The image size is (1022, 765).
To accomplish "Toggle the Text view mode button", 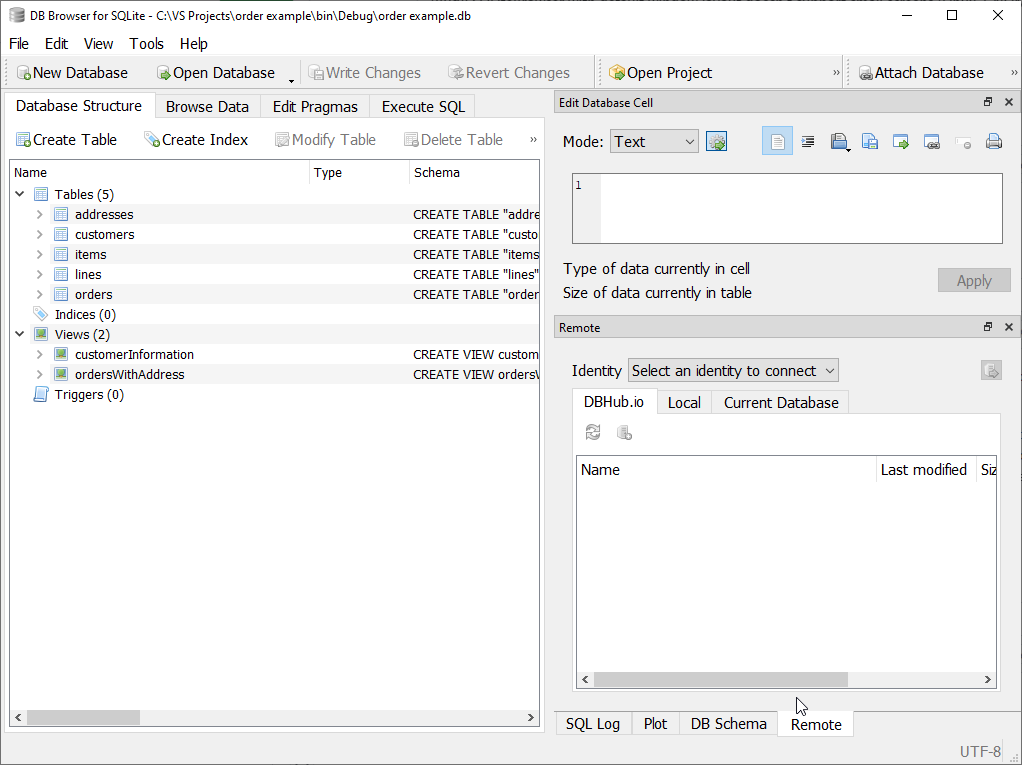I will click(777, 141).
